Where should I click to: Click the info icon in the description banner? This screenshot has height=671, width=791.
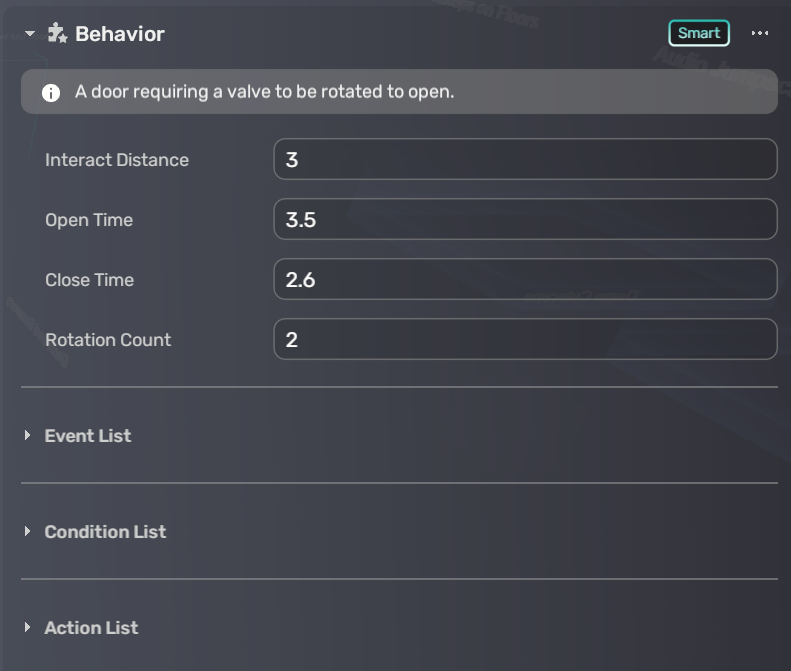click(51, 93)
